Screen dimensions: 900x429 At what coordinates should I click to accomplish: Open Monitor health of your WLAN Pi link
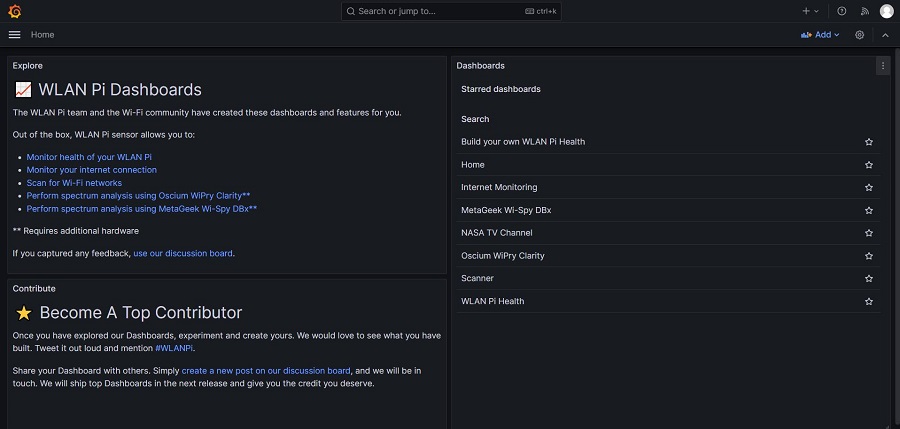click(89, 157)
